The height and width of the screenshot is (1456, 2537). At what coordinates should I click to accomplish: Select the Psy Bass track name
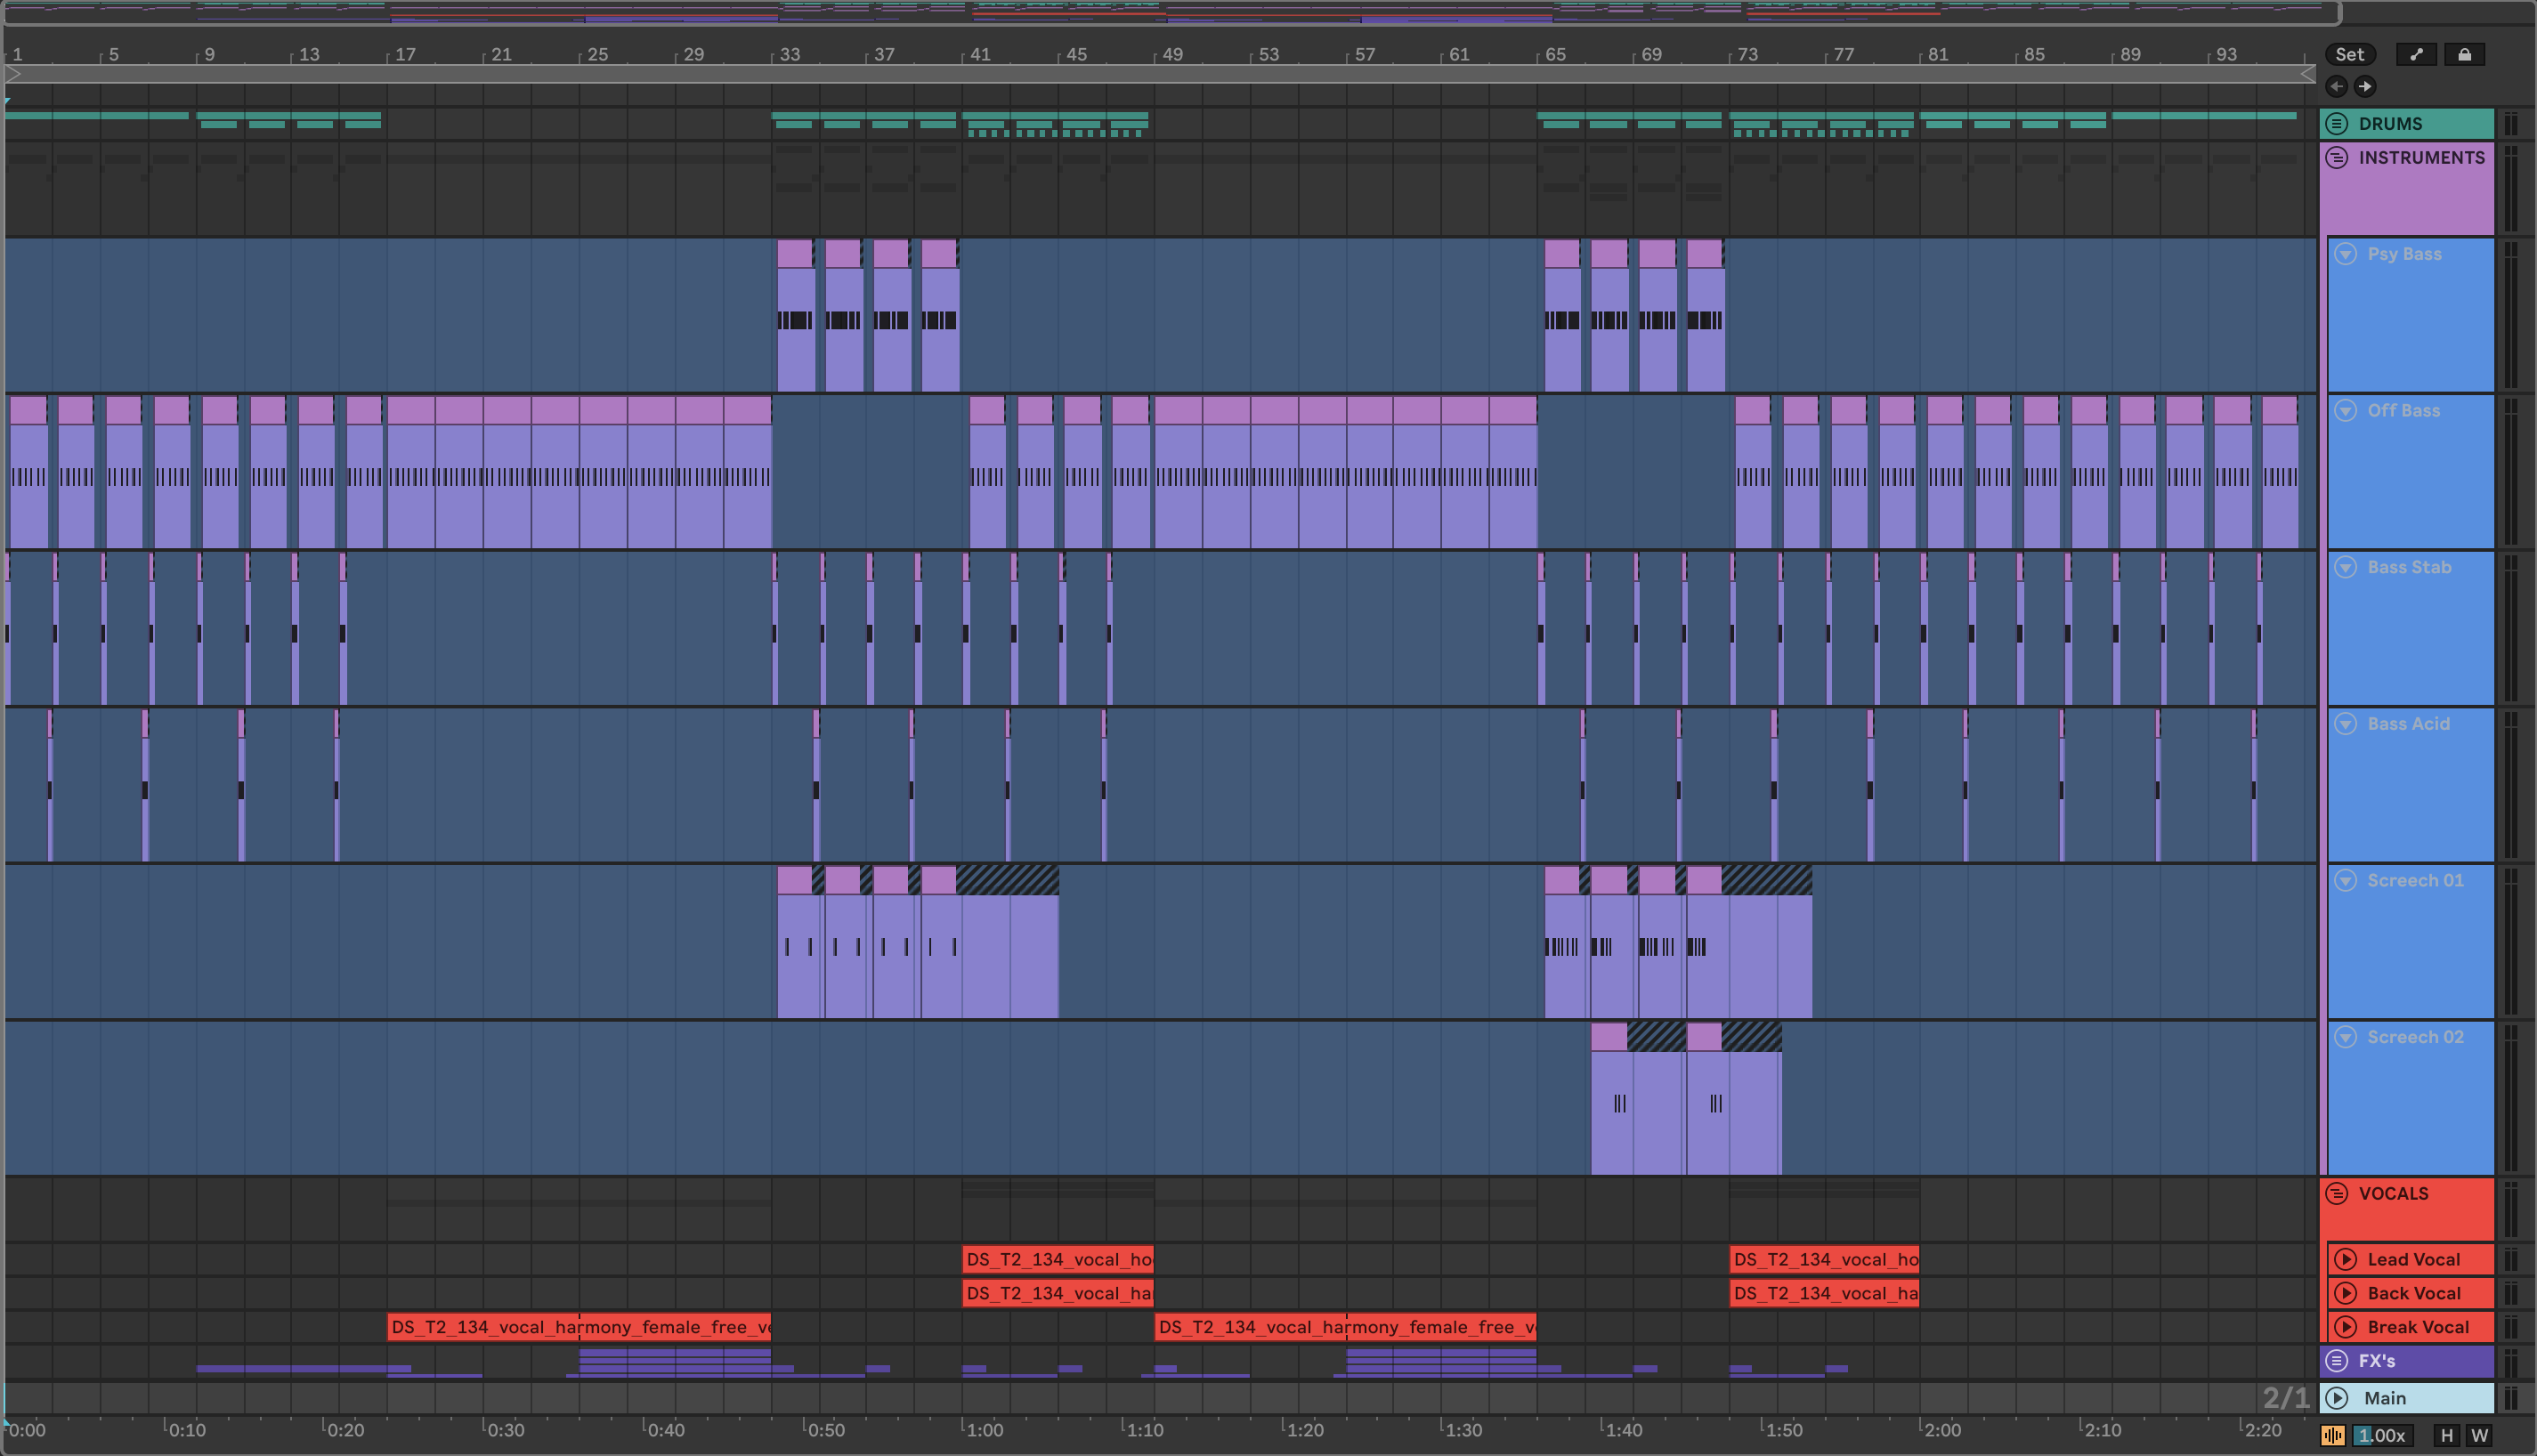pyautogui.click(x=2404, y=254)
